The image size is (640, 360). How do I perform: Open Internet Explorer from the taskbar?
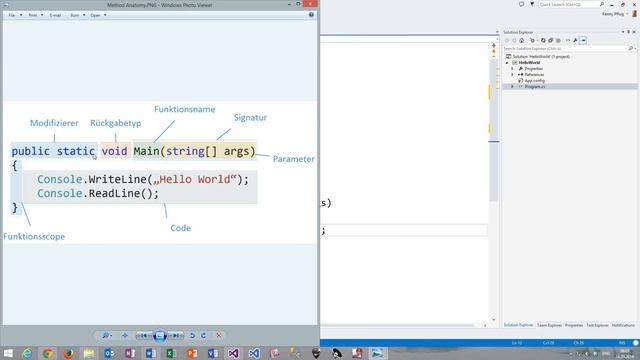[x=27, y=353]
